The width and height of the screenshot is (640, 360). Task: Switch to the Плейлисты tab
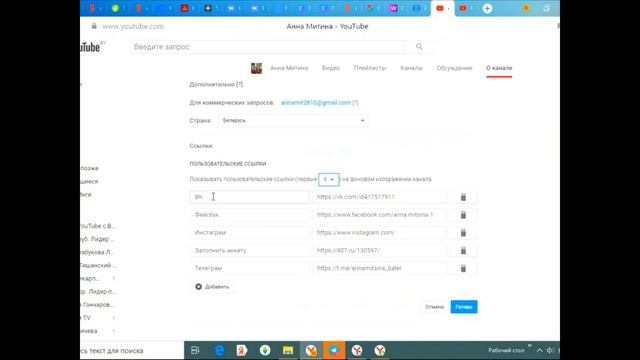click(370, 68)
